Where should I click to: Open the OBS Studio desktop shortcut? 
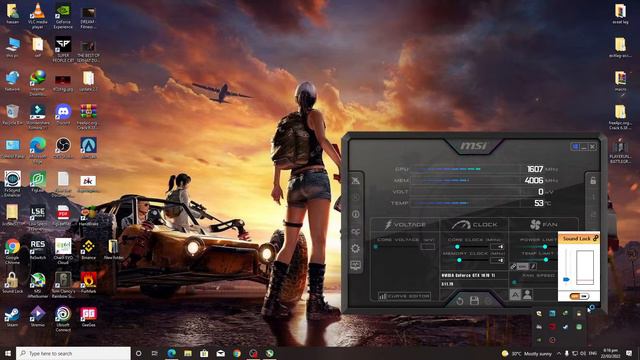coord(63,148)
